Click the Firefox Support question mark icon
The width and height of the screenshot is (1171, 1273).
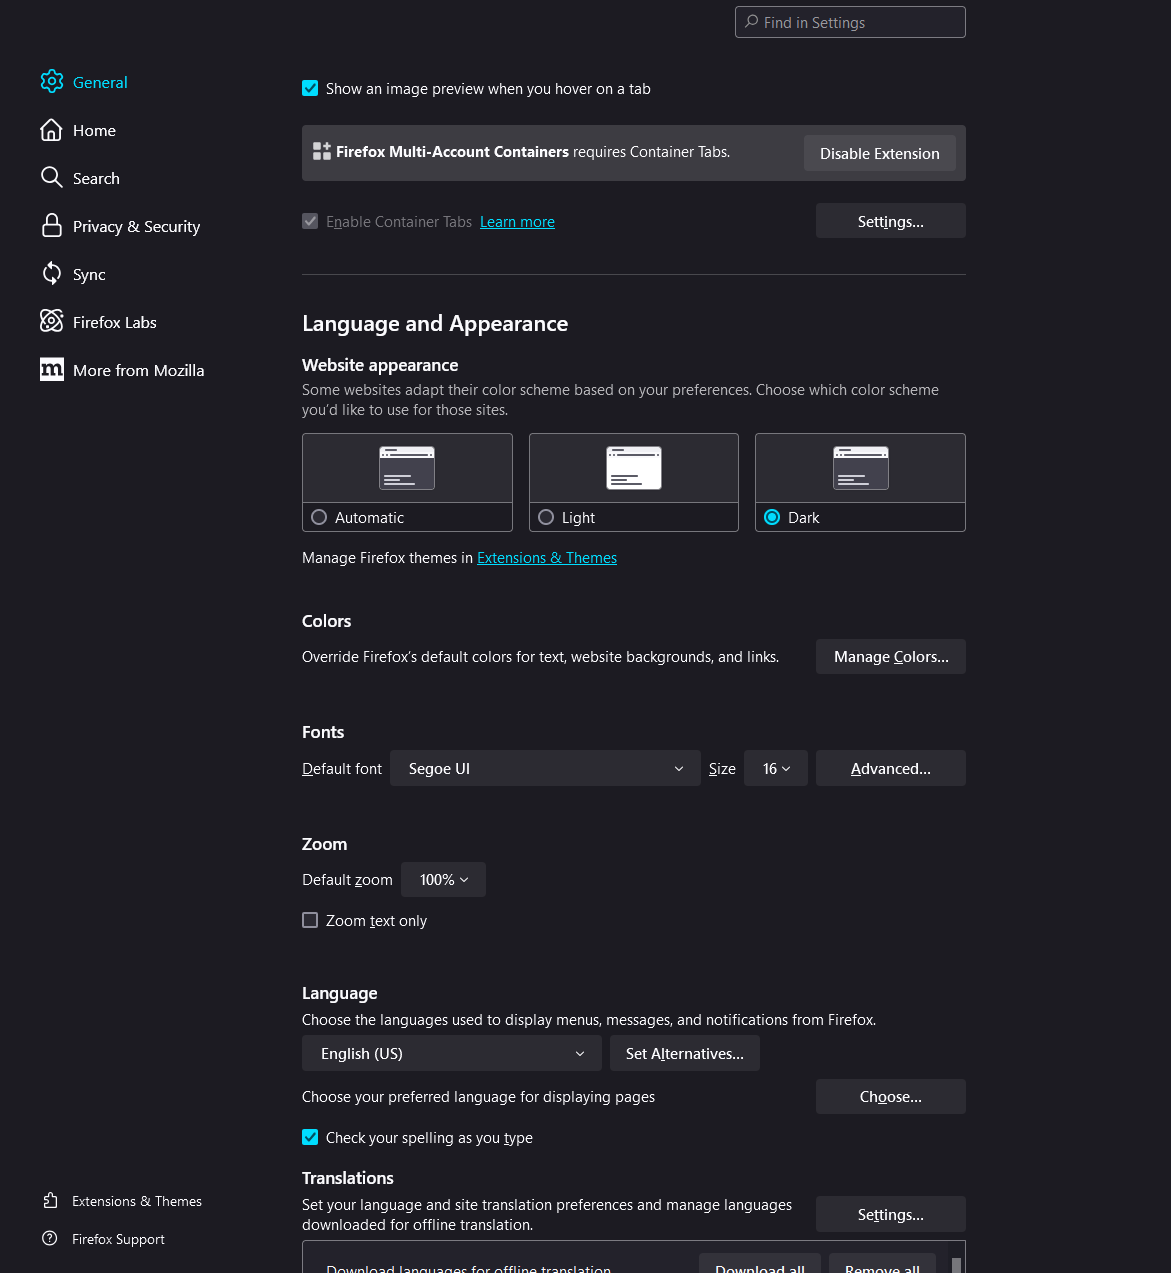(x=50, y=1239)
